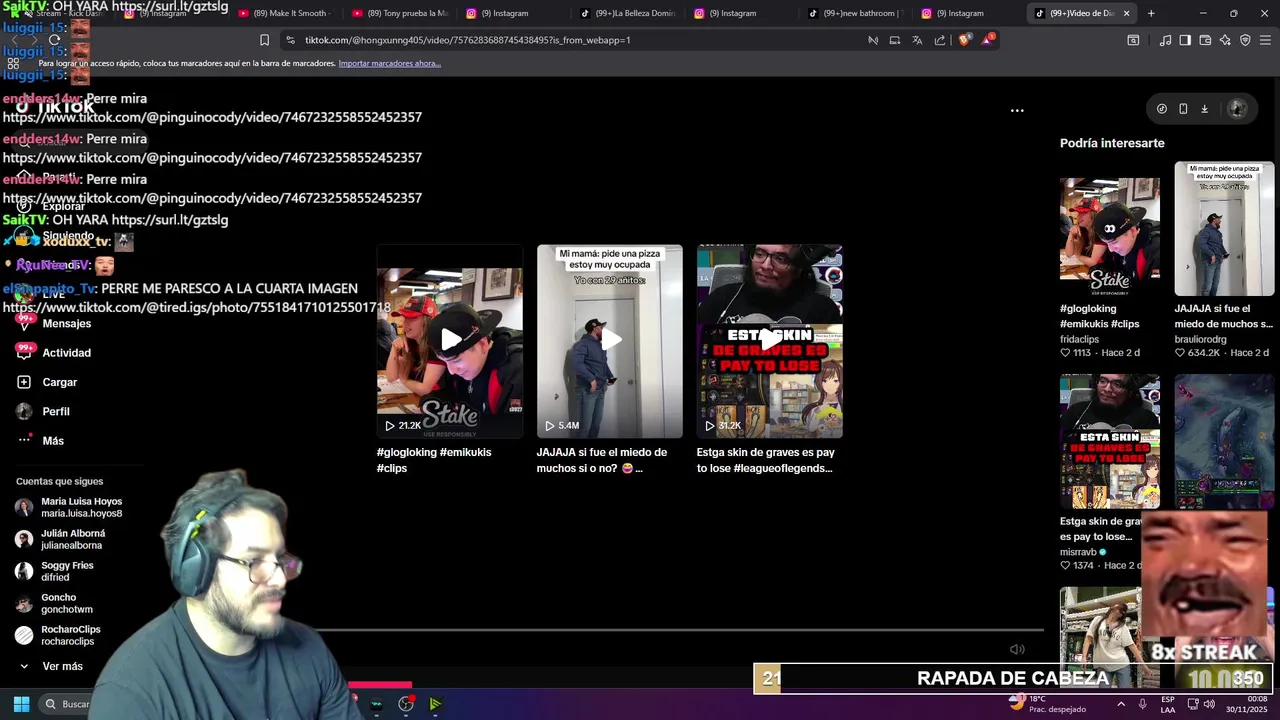Open Cargar upload in TikTok sidebar
Screen dimensions: 1280x720
[59, 382]
